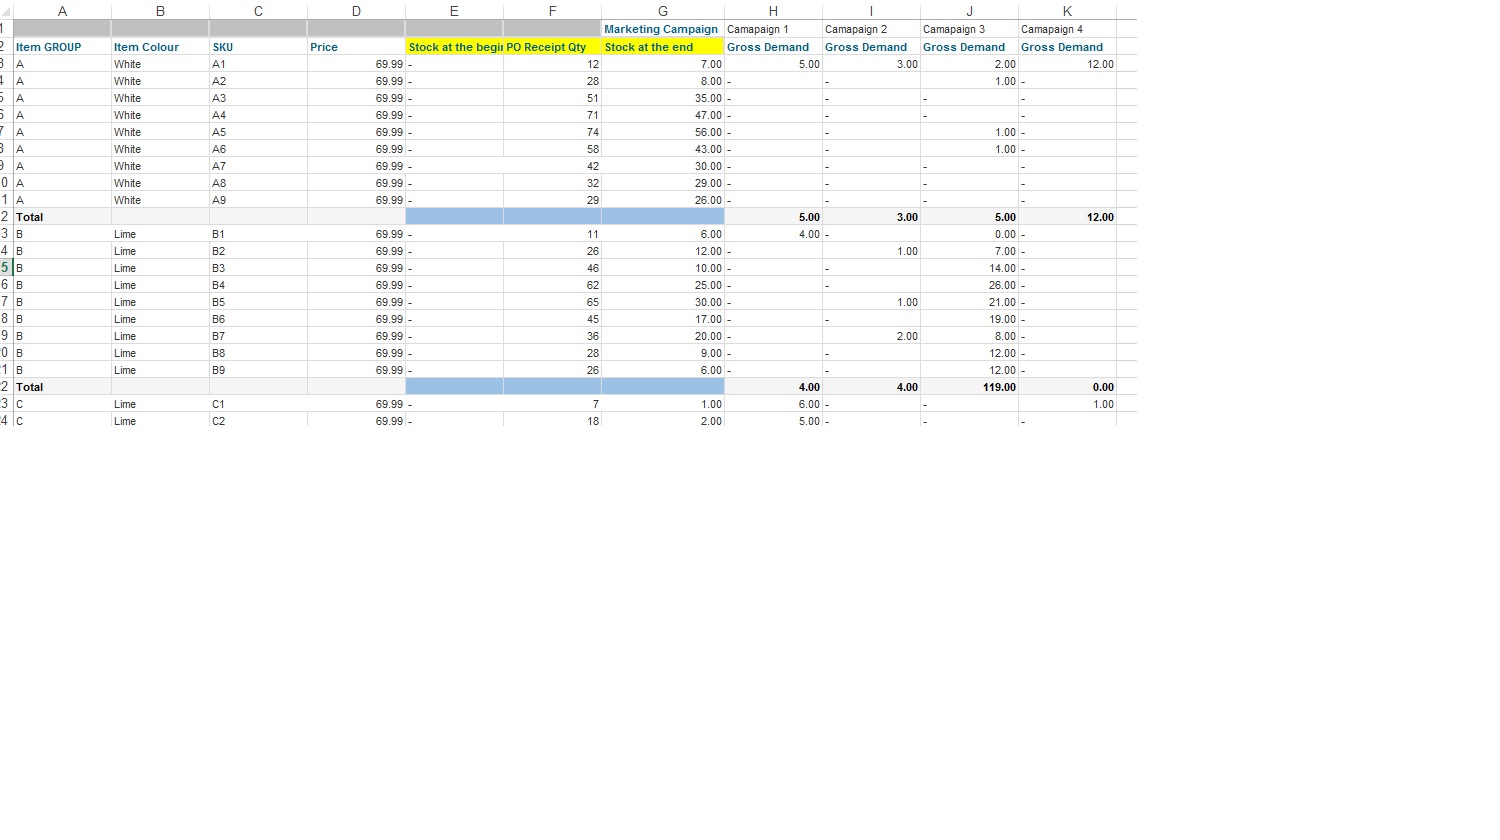Select column G header
The image size is (1500, 840).
[662, 11]
